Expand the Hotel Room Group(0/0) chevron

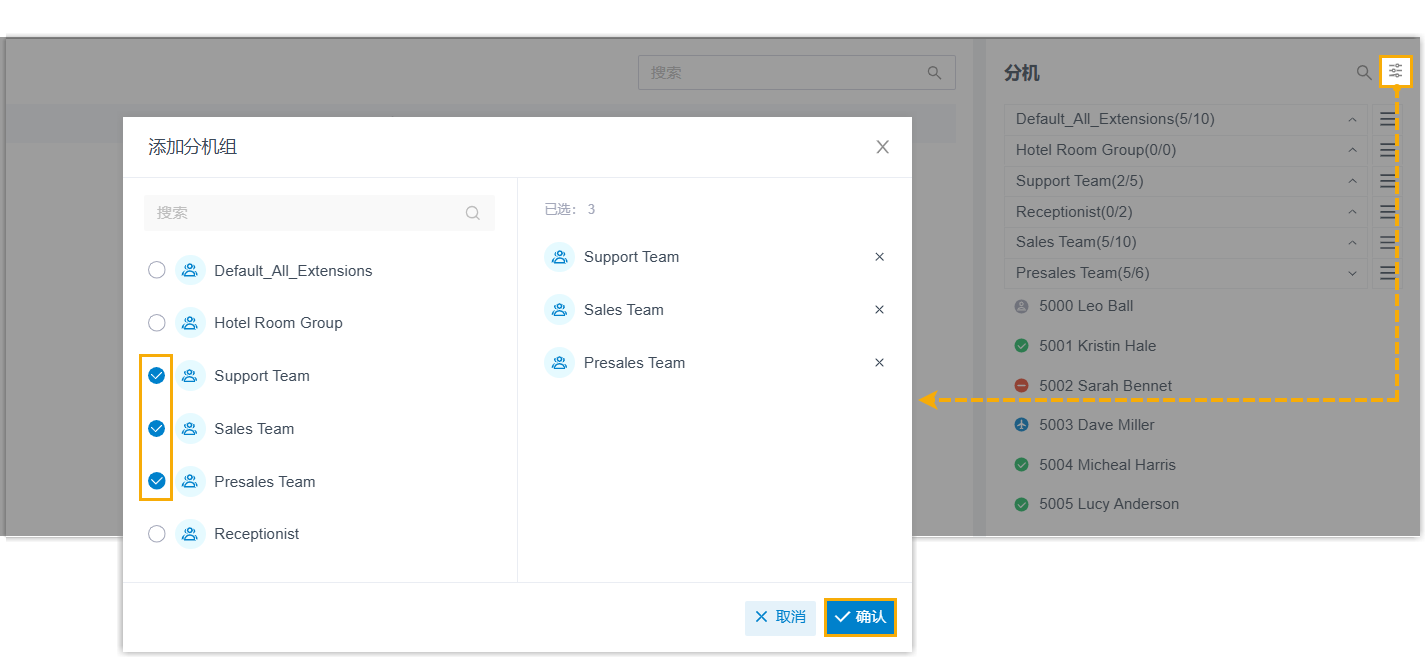coord(1352,150)
